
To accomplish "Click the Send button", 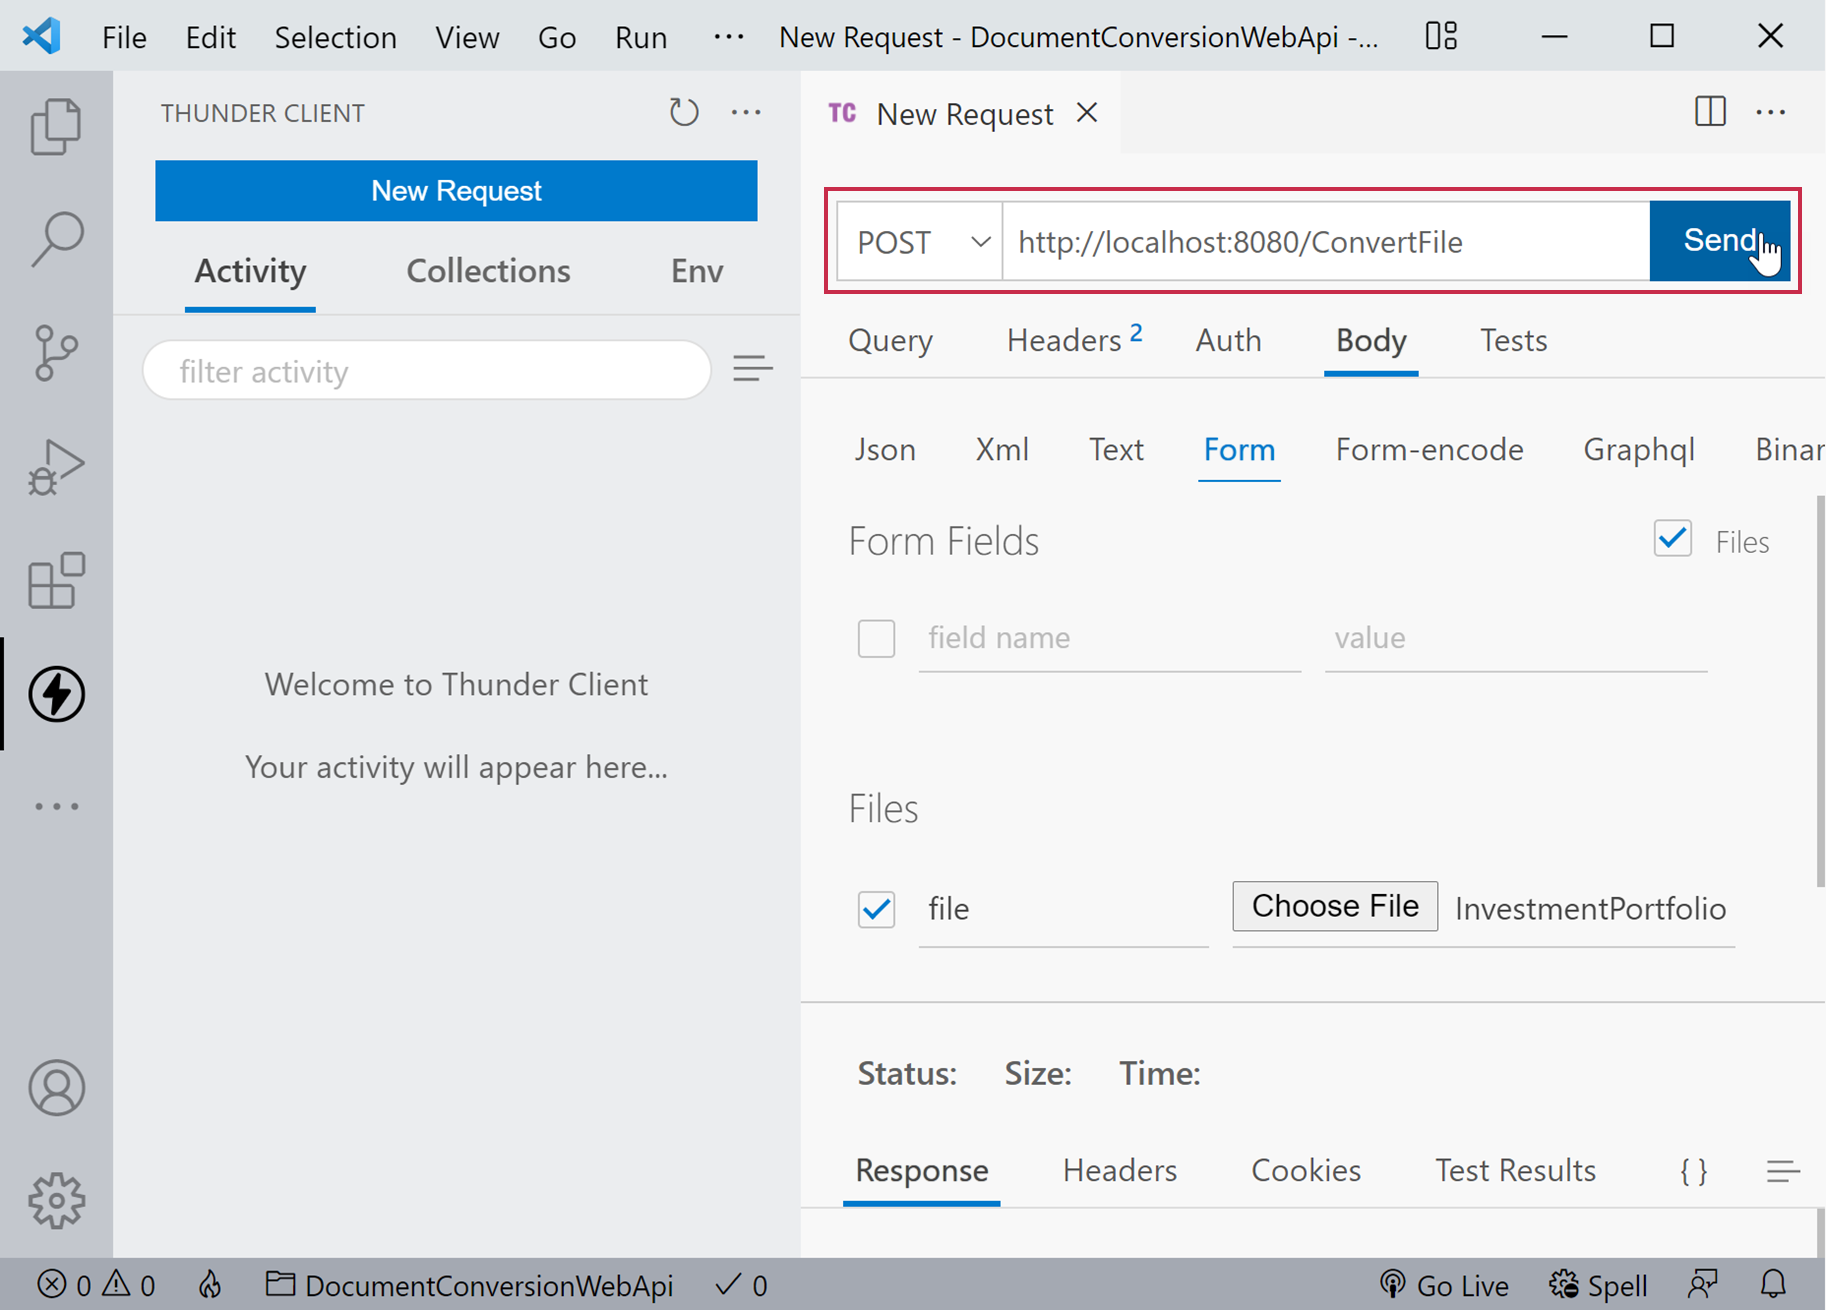I will (x=1719, y=241).
